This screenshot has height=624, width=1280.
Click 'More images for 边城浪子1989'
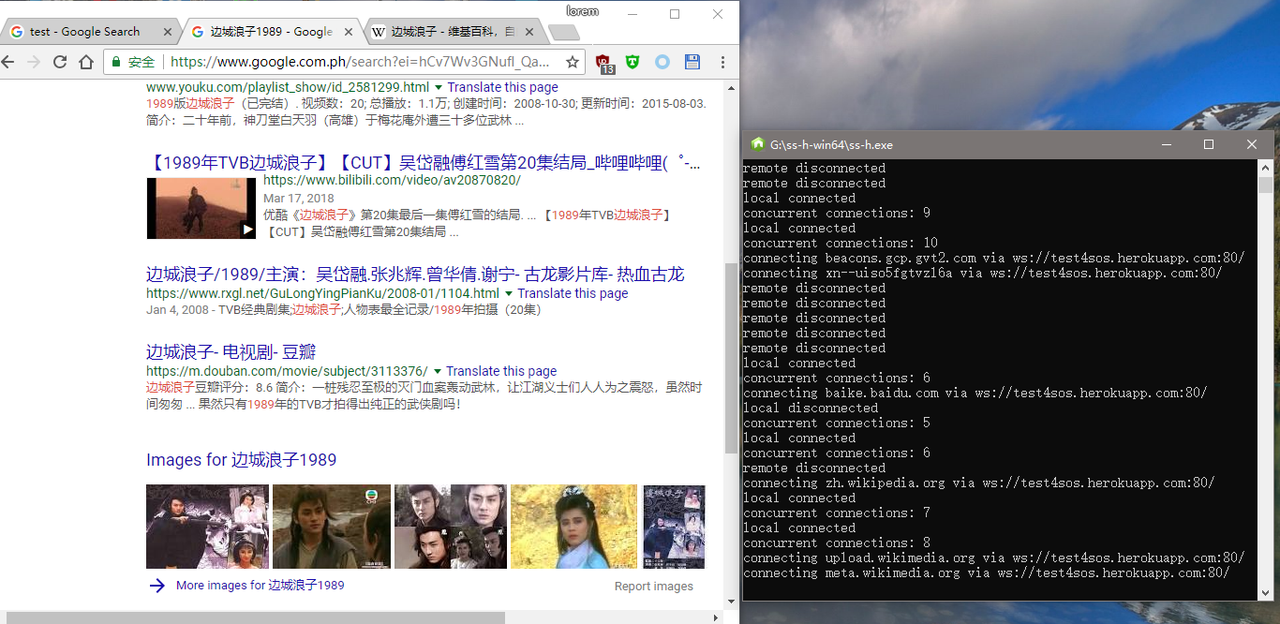click(260, 586)
